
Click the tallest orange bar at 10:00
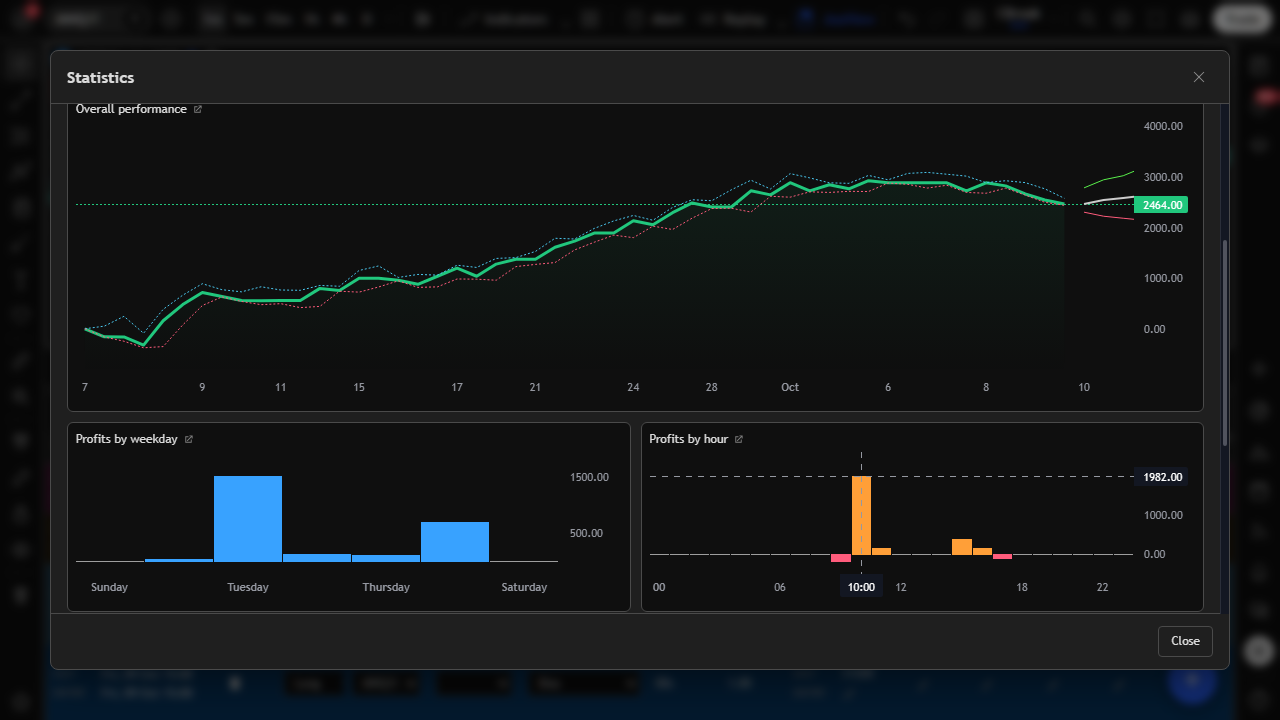pyautogui.click(x=861, y=515)
